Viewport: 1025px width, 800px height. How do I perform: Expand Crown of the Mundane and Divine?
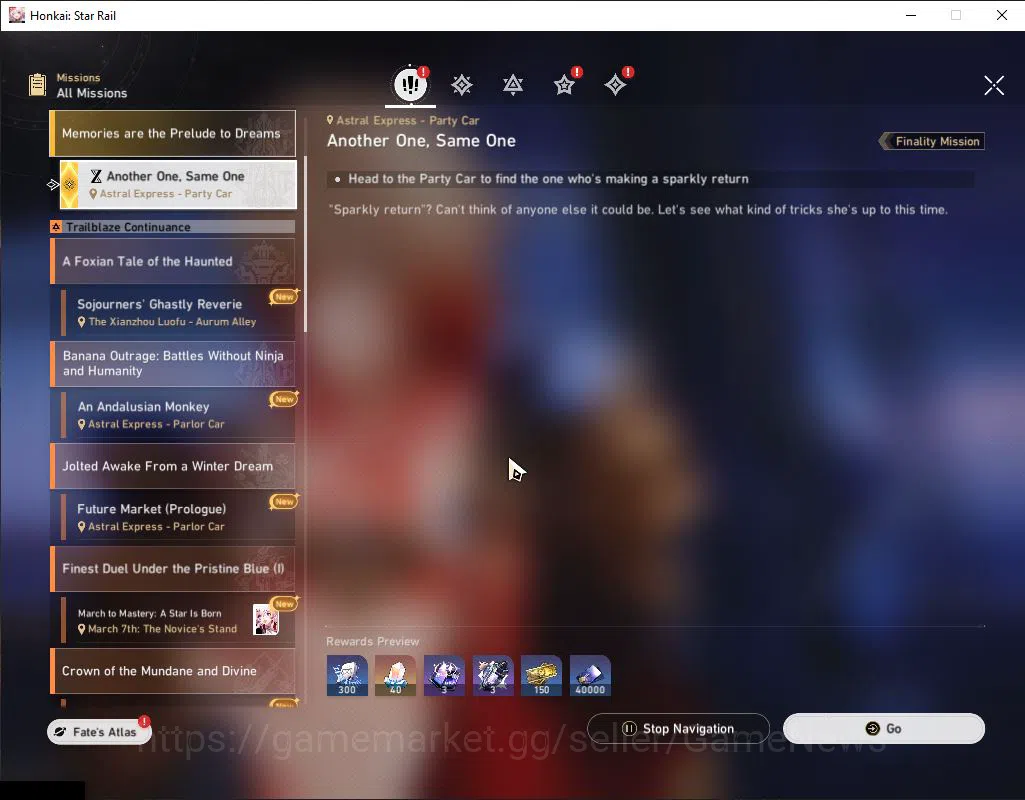(173, 671)
